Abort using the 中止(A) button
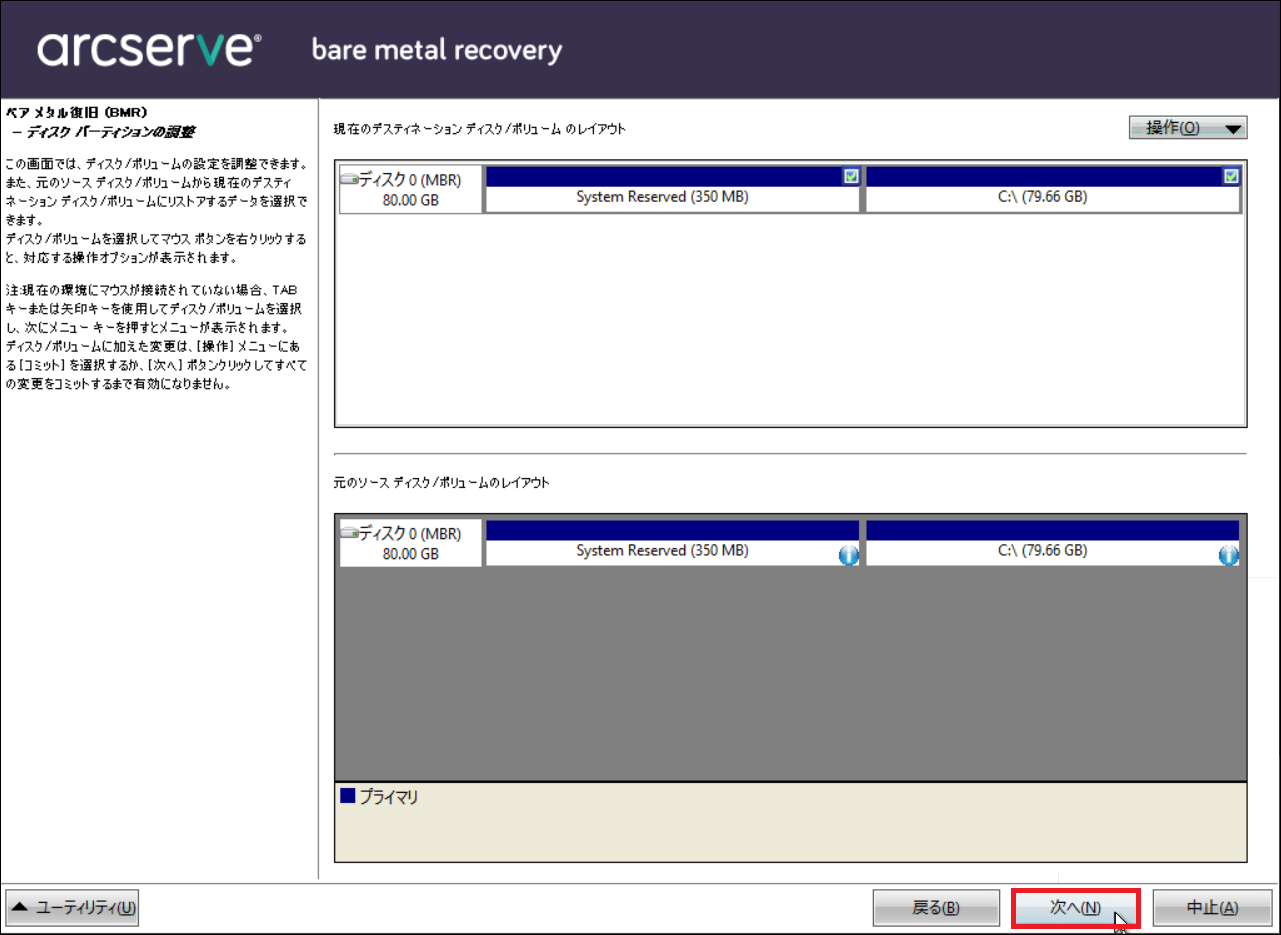This screenshot has width=1281, height=935. (1212, 908)
